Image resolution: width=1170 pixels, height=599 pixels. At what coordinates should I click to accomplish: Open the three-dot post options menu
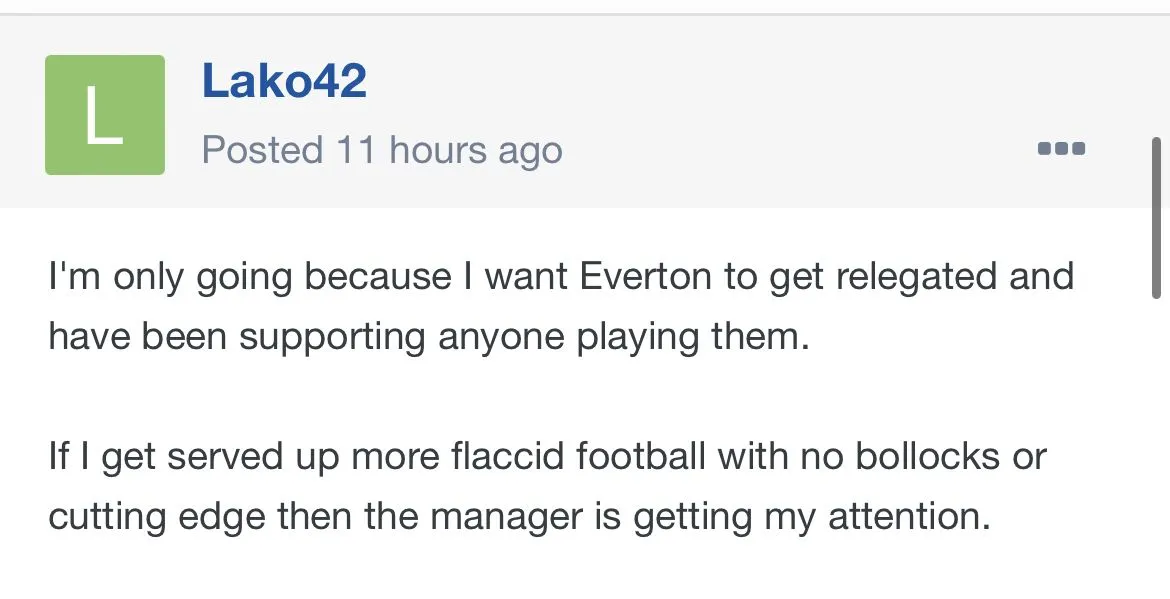(1061, 149)
